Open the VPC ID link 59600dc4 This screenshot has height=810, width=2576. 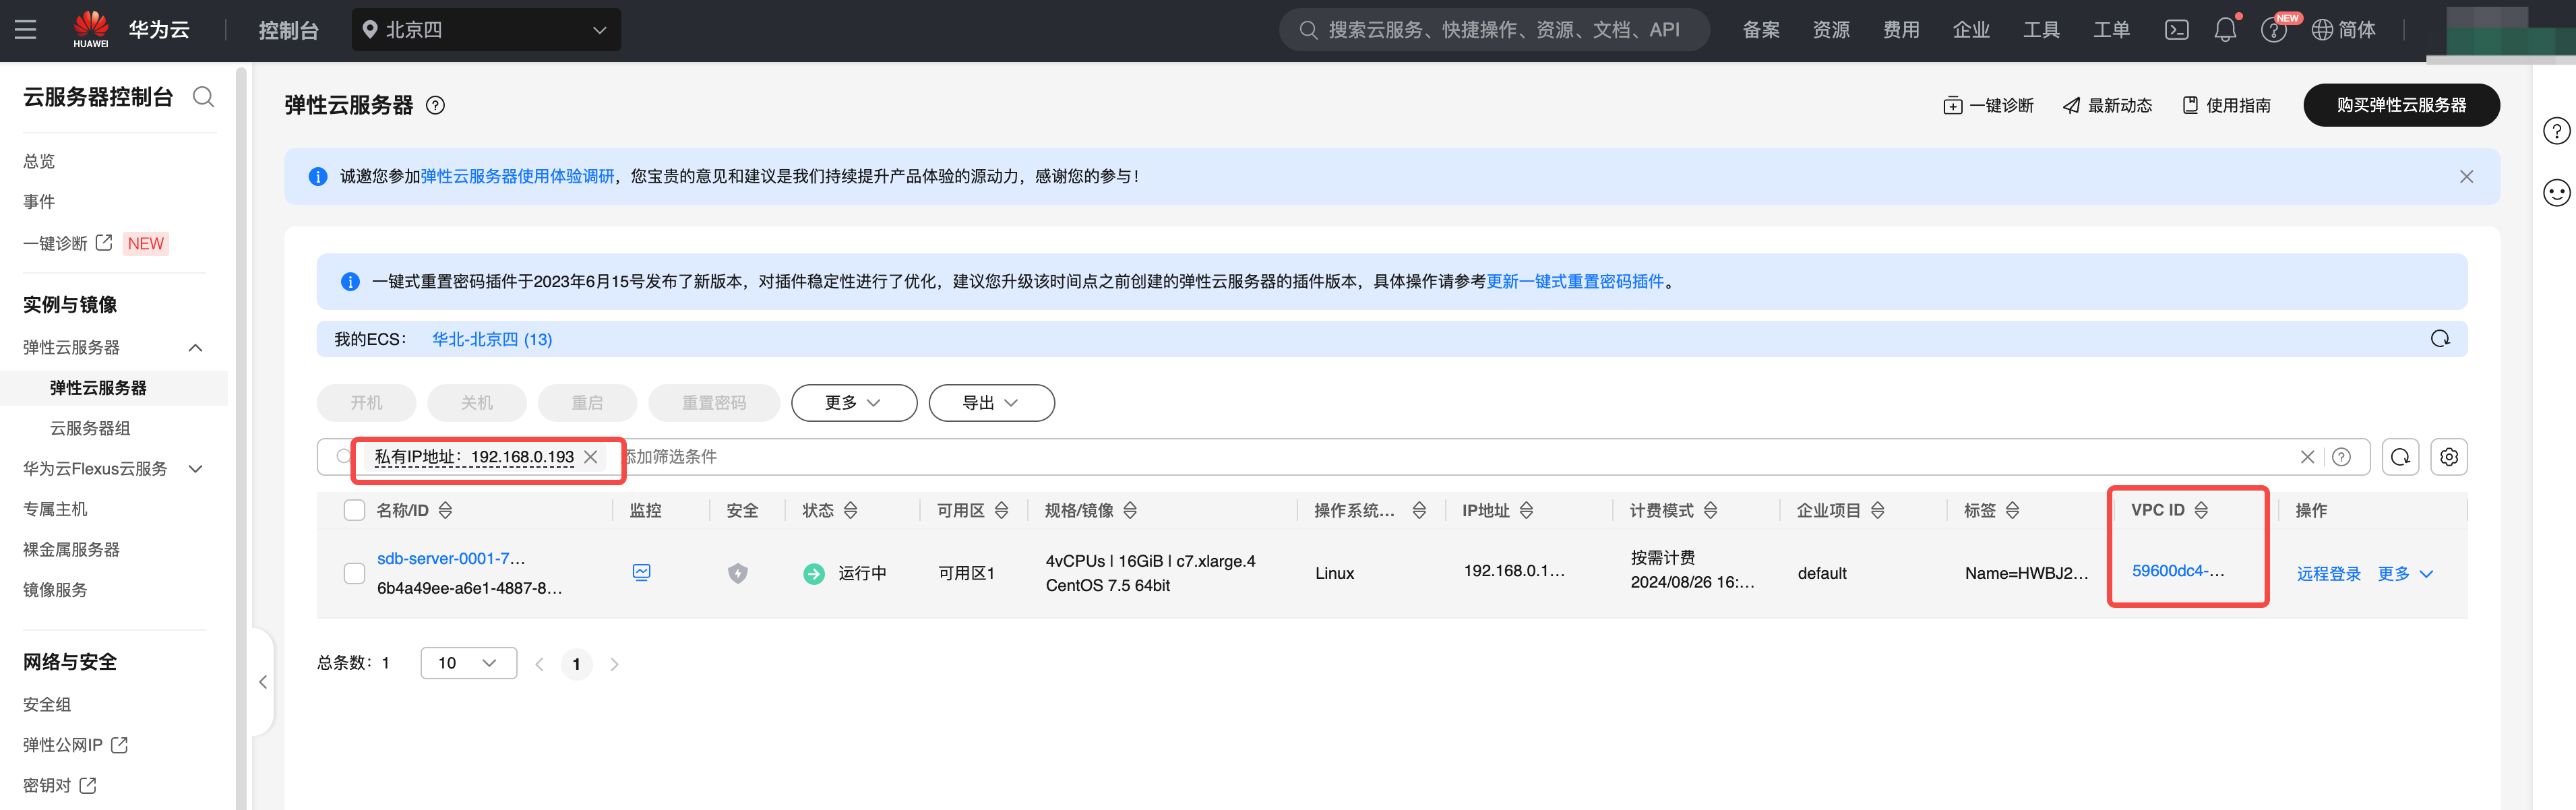click(x=2178, y=570)
